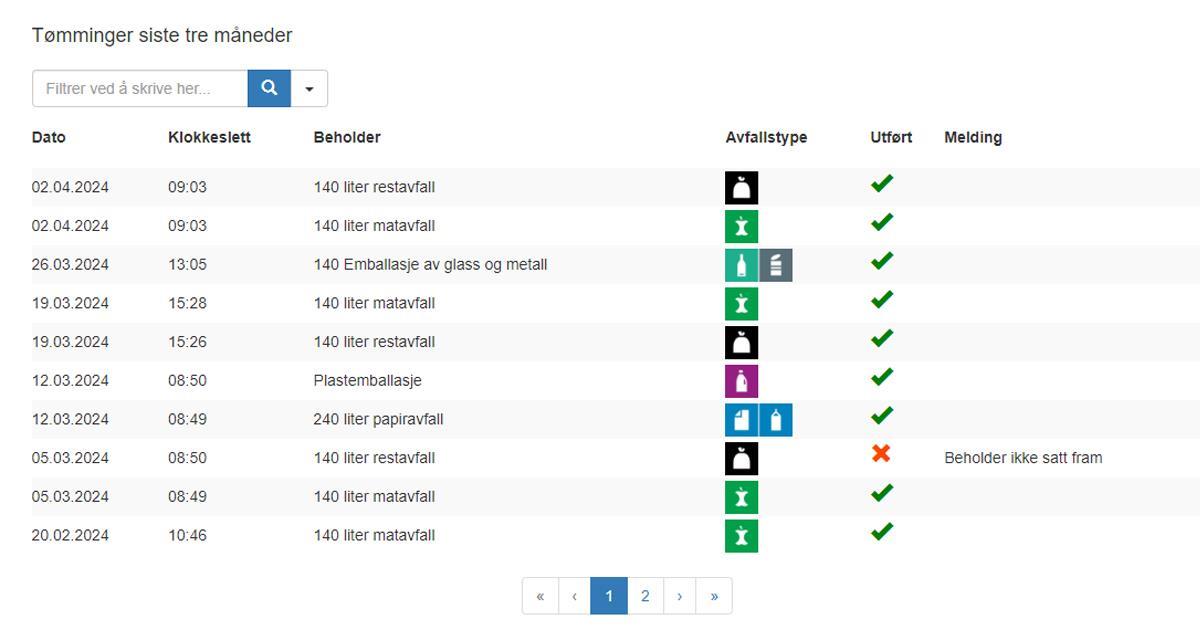This screenshot has width=1200, height=628.
Task: Click 'Beholder ikke satt fram' message
Action: (1023, 458)
